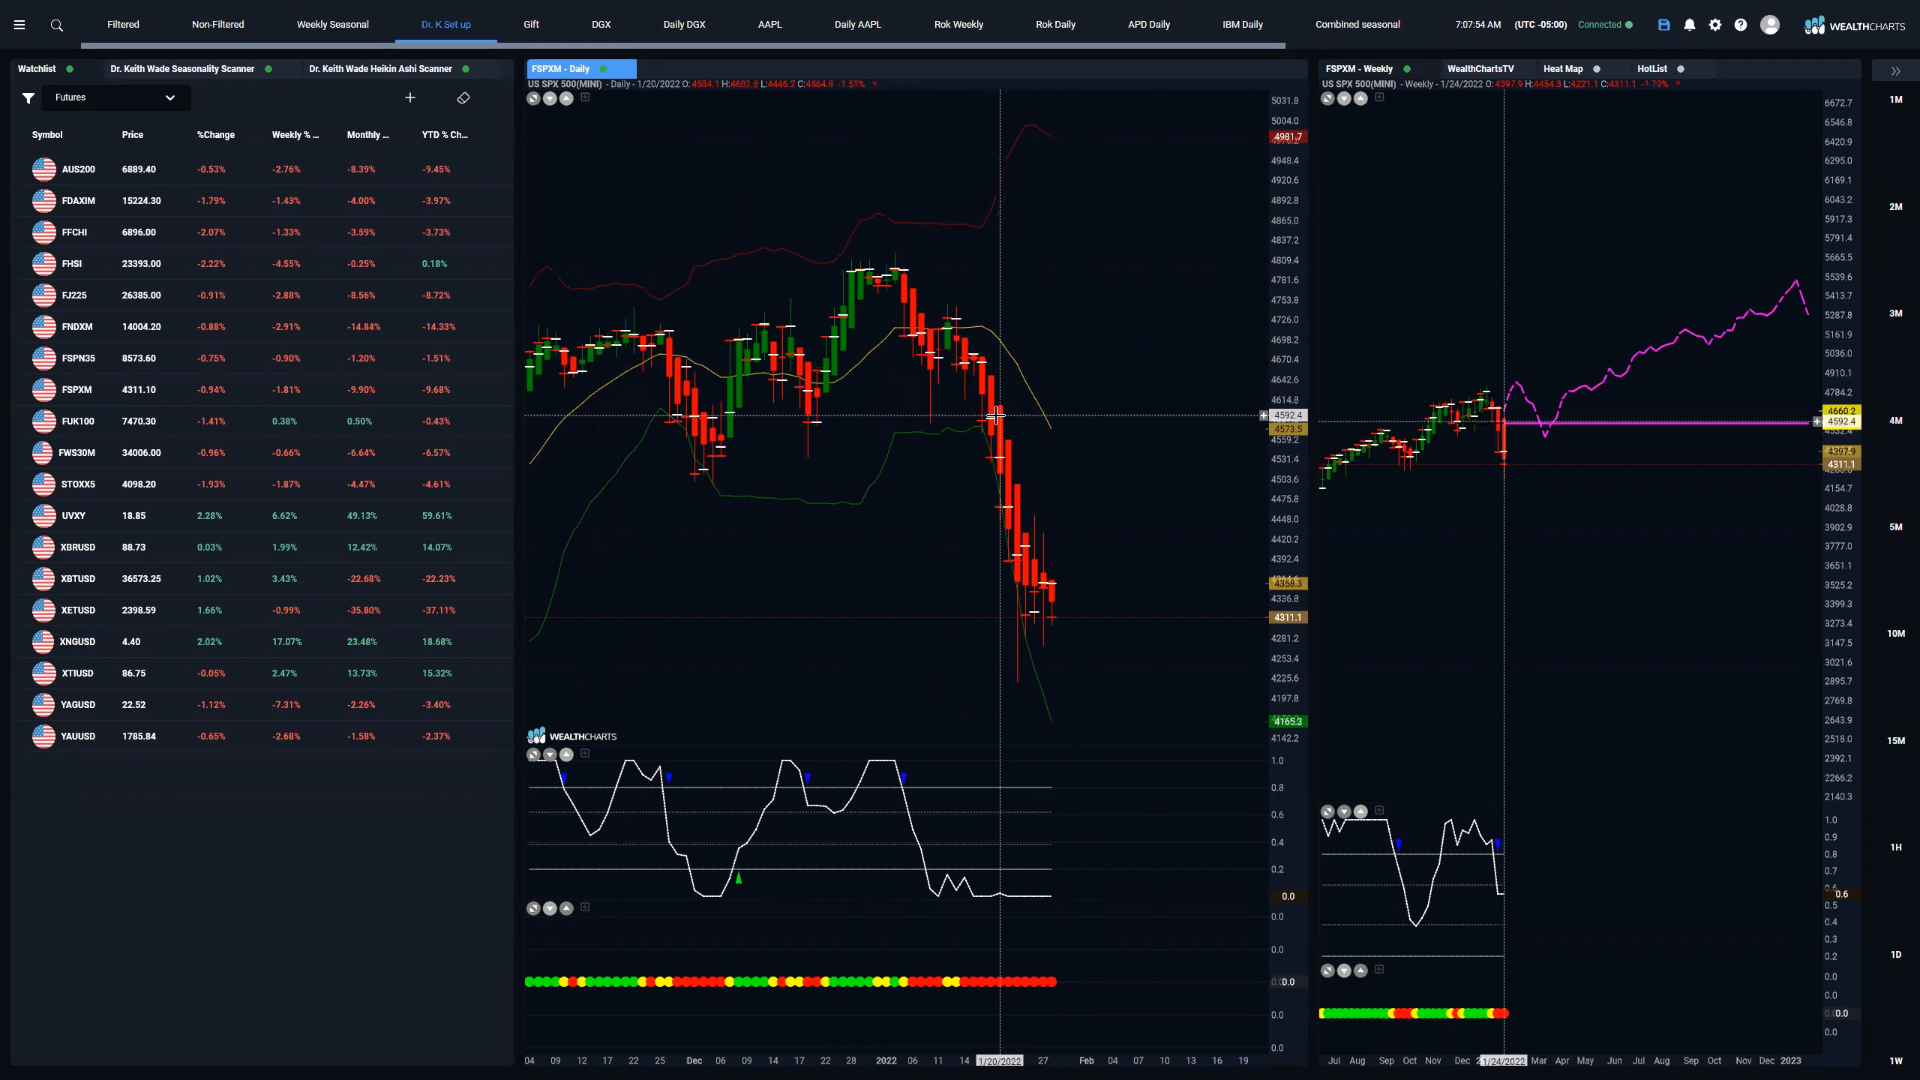Open the help question mark
The width and height of the screenshot is (1920, 1080).
click(1741, 25)
